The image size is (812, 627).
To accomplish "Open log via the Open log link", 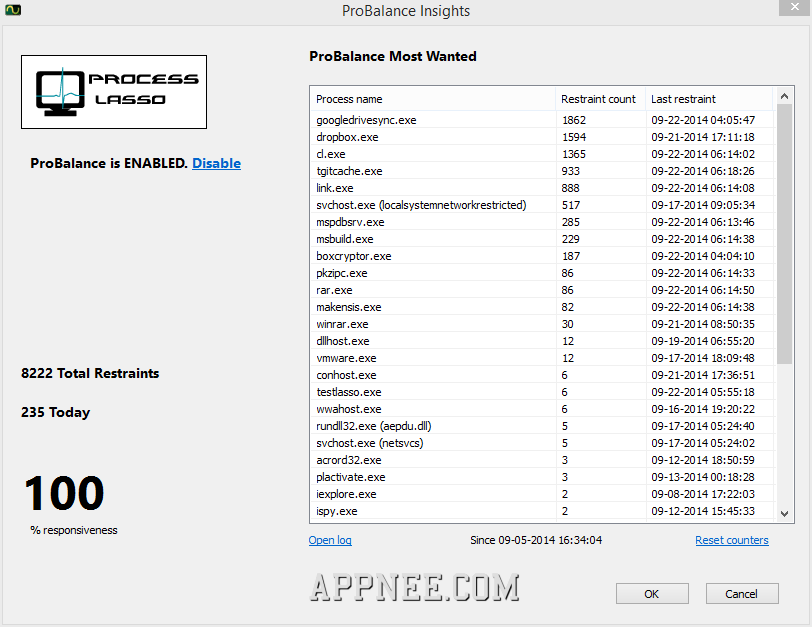I will tap(330, 540).
